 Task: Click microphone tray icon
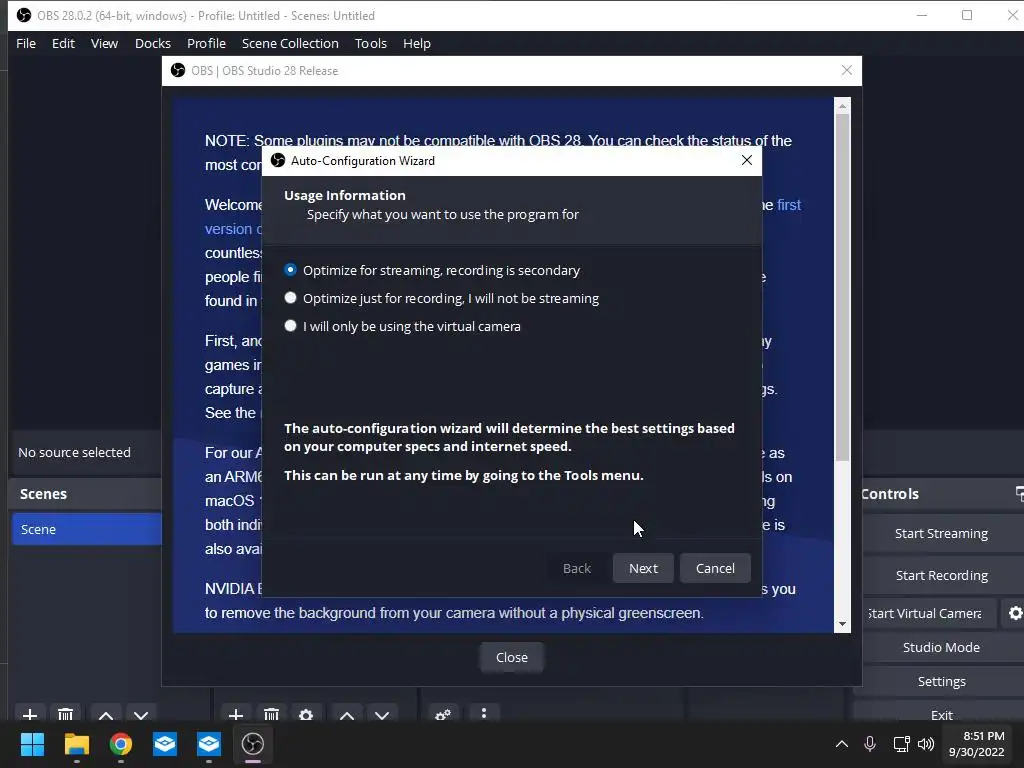(x=870, y=744)
